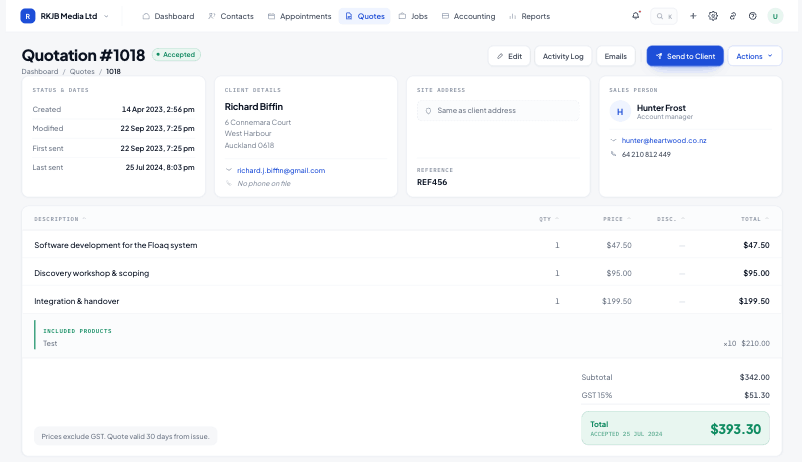Open richard.j.biffin@gmail.com link

pos(281,170)
